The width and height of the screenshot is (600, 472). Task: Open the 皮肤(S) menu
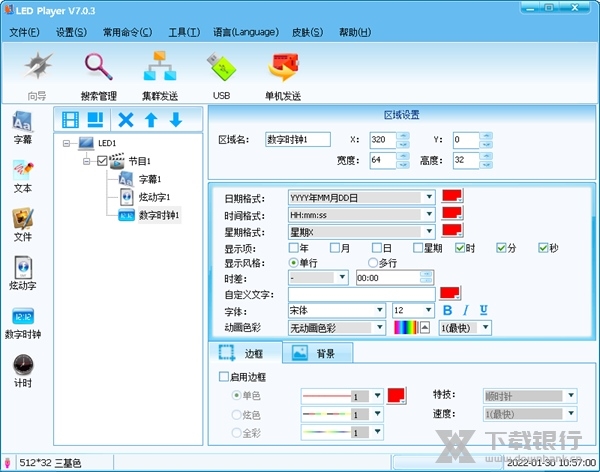click(x=307, y=33)
